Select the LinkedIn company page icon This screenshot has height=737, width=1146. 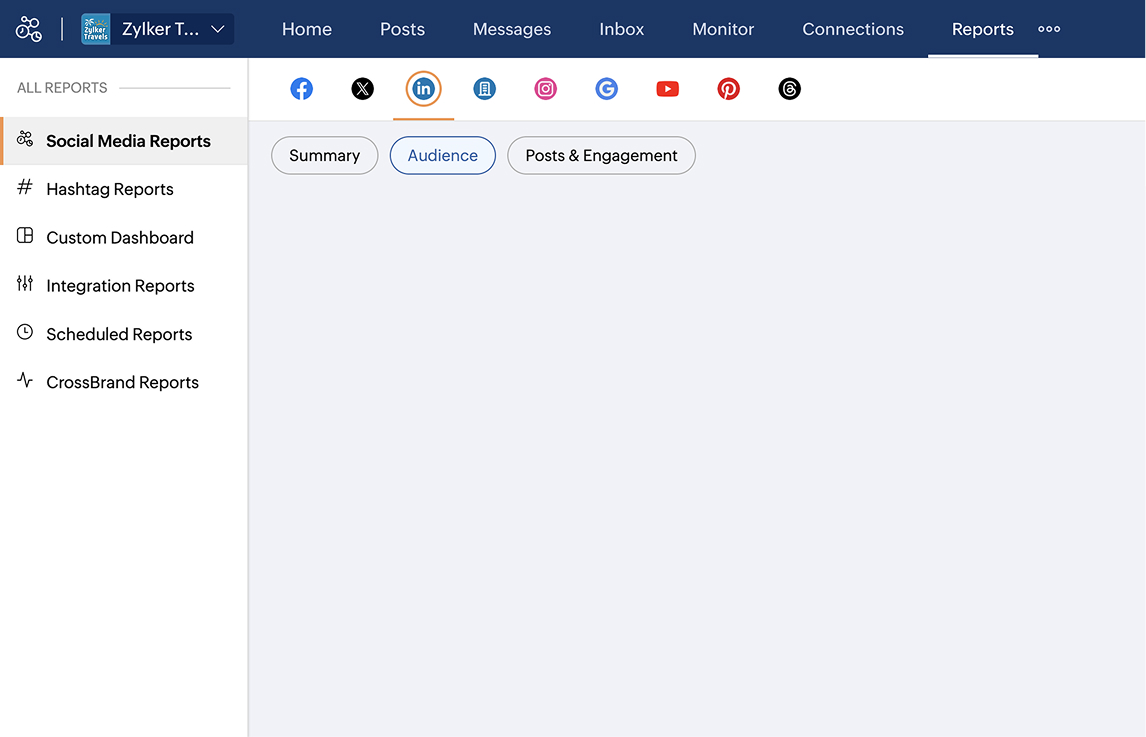click(x=485, y=89)
